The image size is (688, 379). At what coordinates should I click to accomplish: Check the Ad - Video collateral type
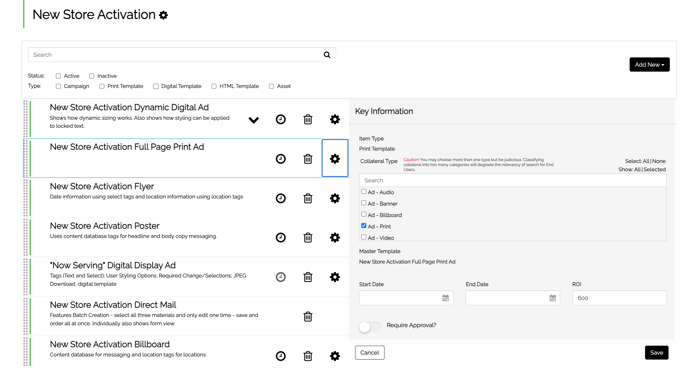tap(364, 237)
